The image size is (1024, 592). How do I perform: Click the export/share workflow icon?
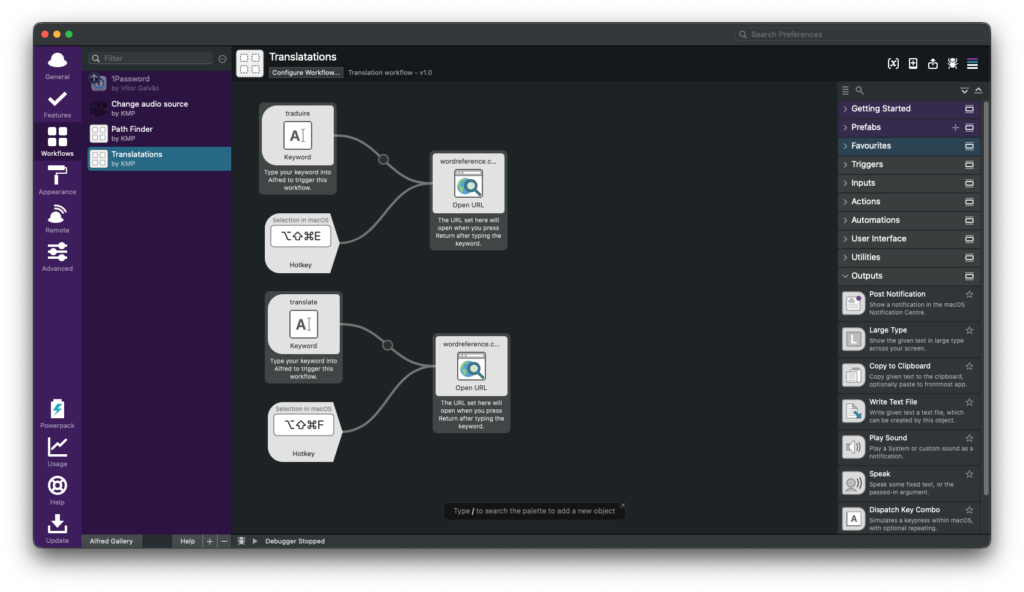[x=933, y=63]
